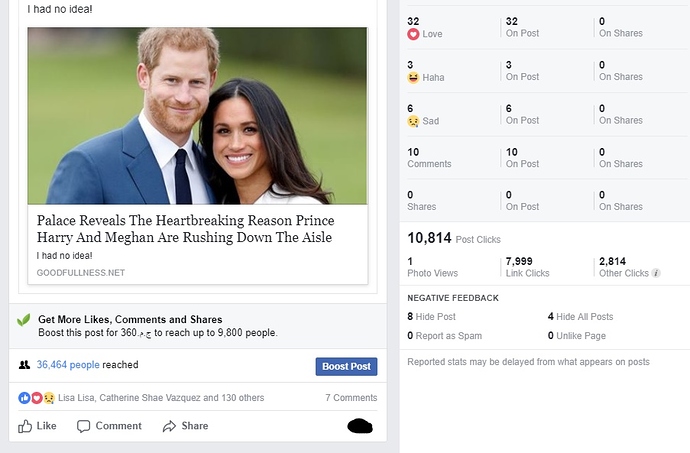Open the 7 Comments link
Viewport: 690px width, 453px height.
tap(351, 398)
